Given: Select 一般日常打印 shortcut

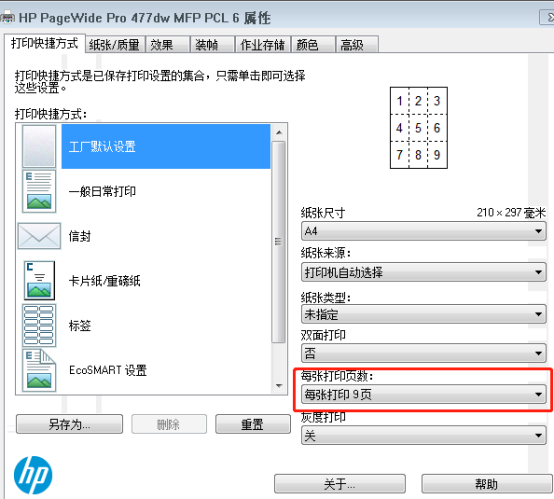Looking at the screenshot, I should coord(166,191).
